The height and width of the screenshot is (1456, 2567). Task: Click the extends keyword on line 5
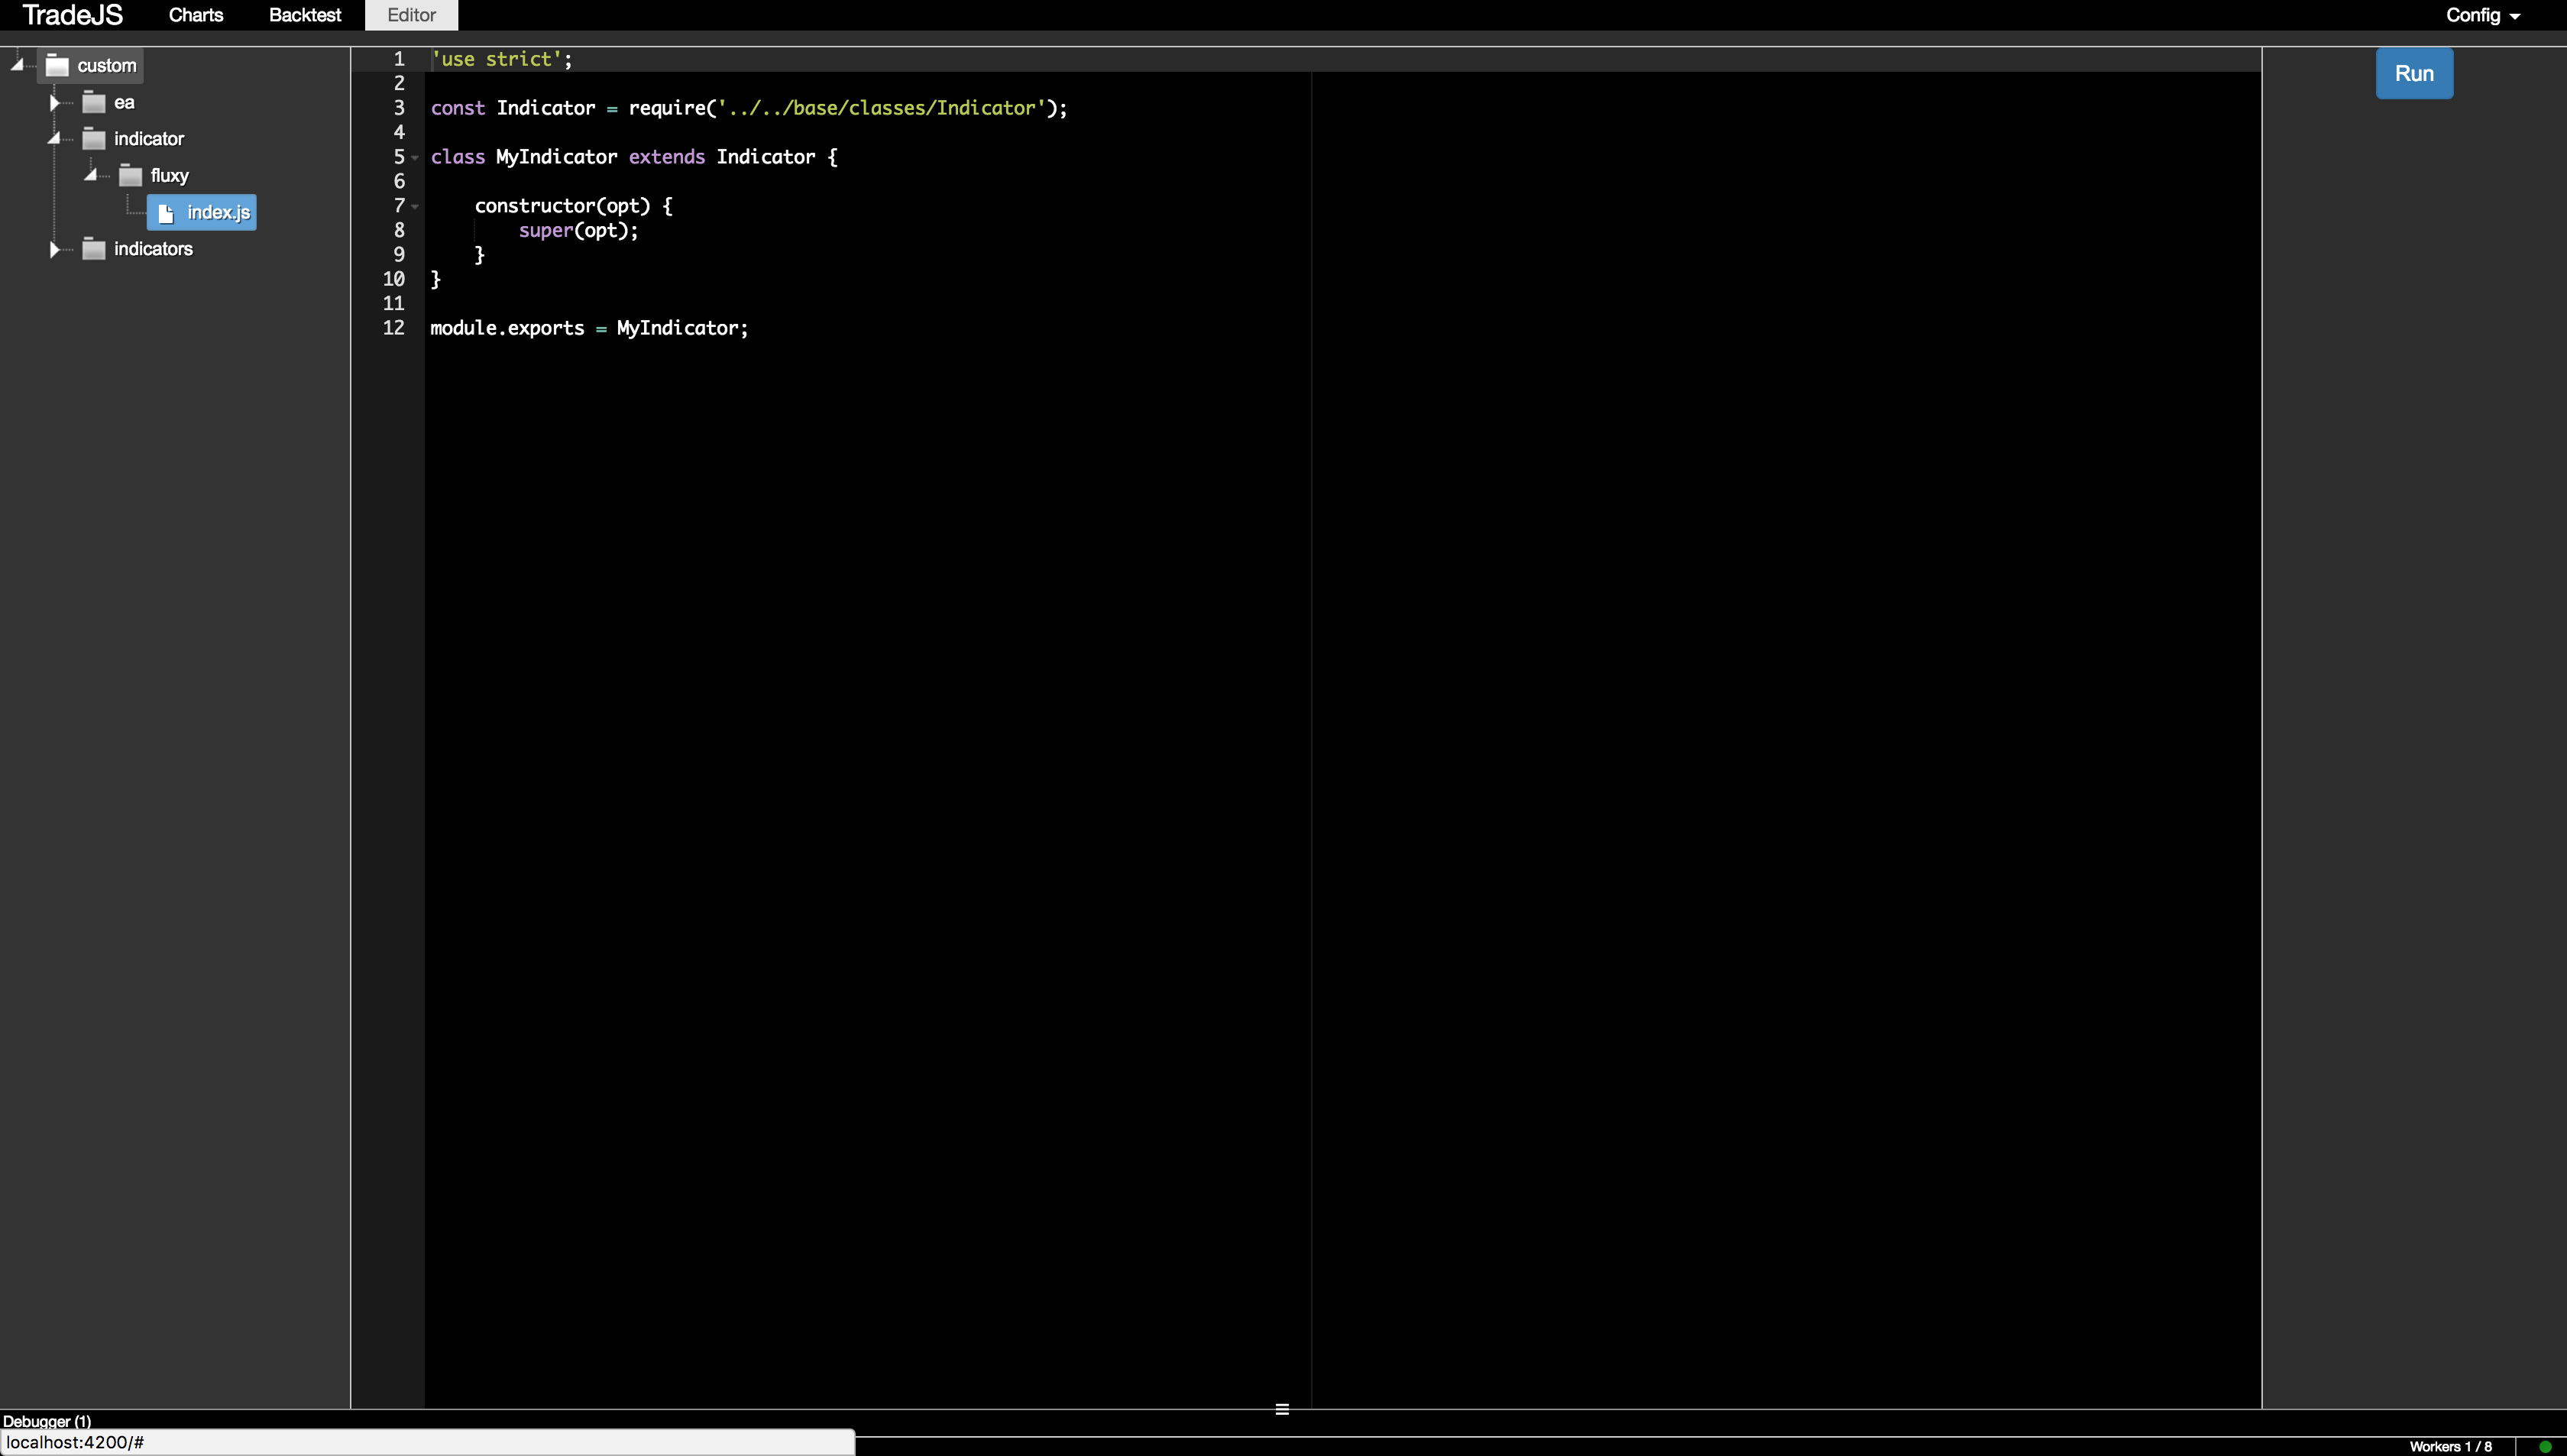[667, 157]
